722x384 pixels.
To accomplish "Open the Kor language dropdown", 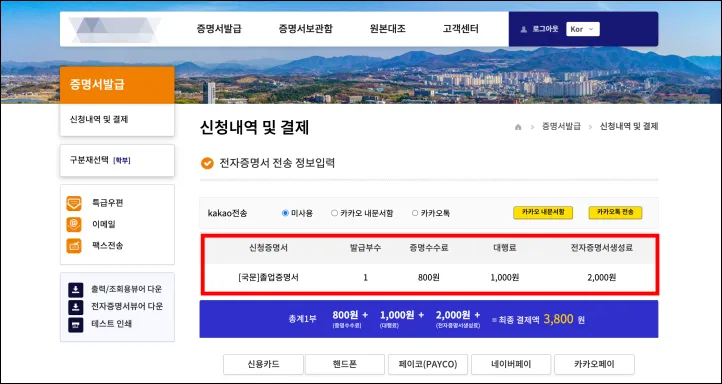I will pos(582,29).
